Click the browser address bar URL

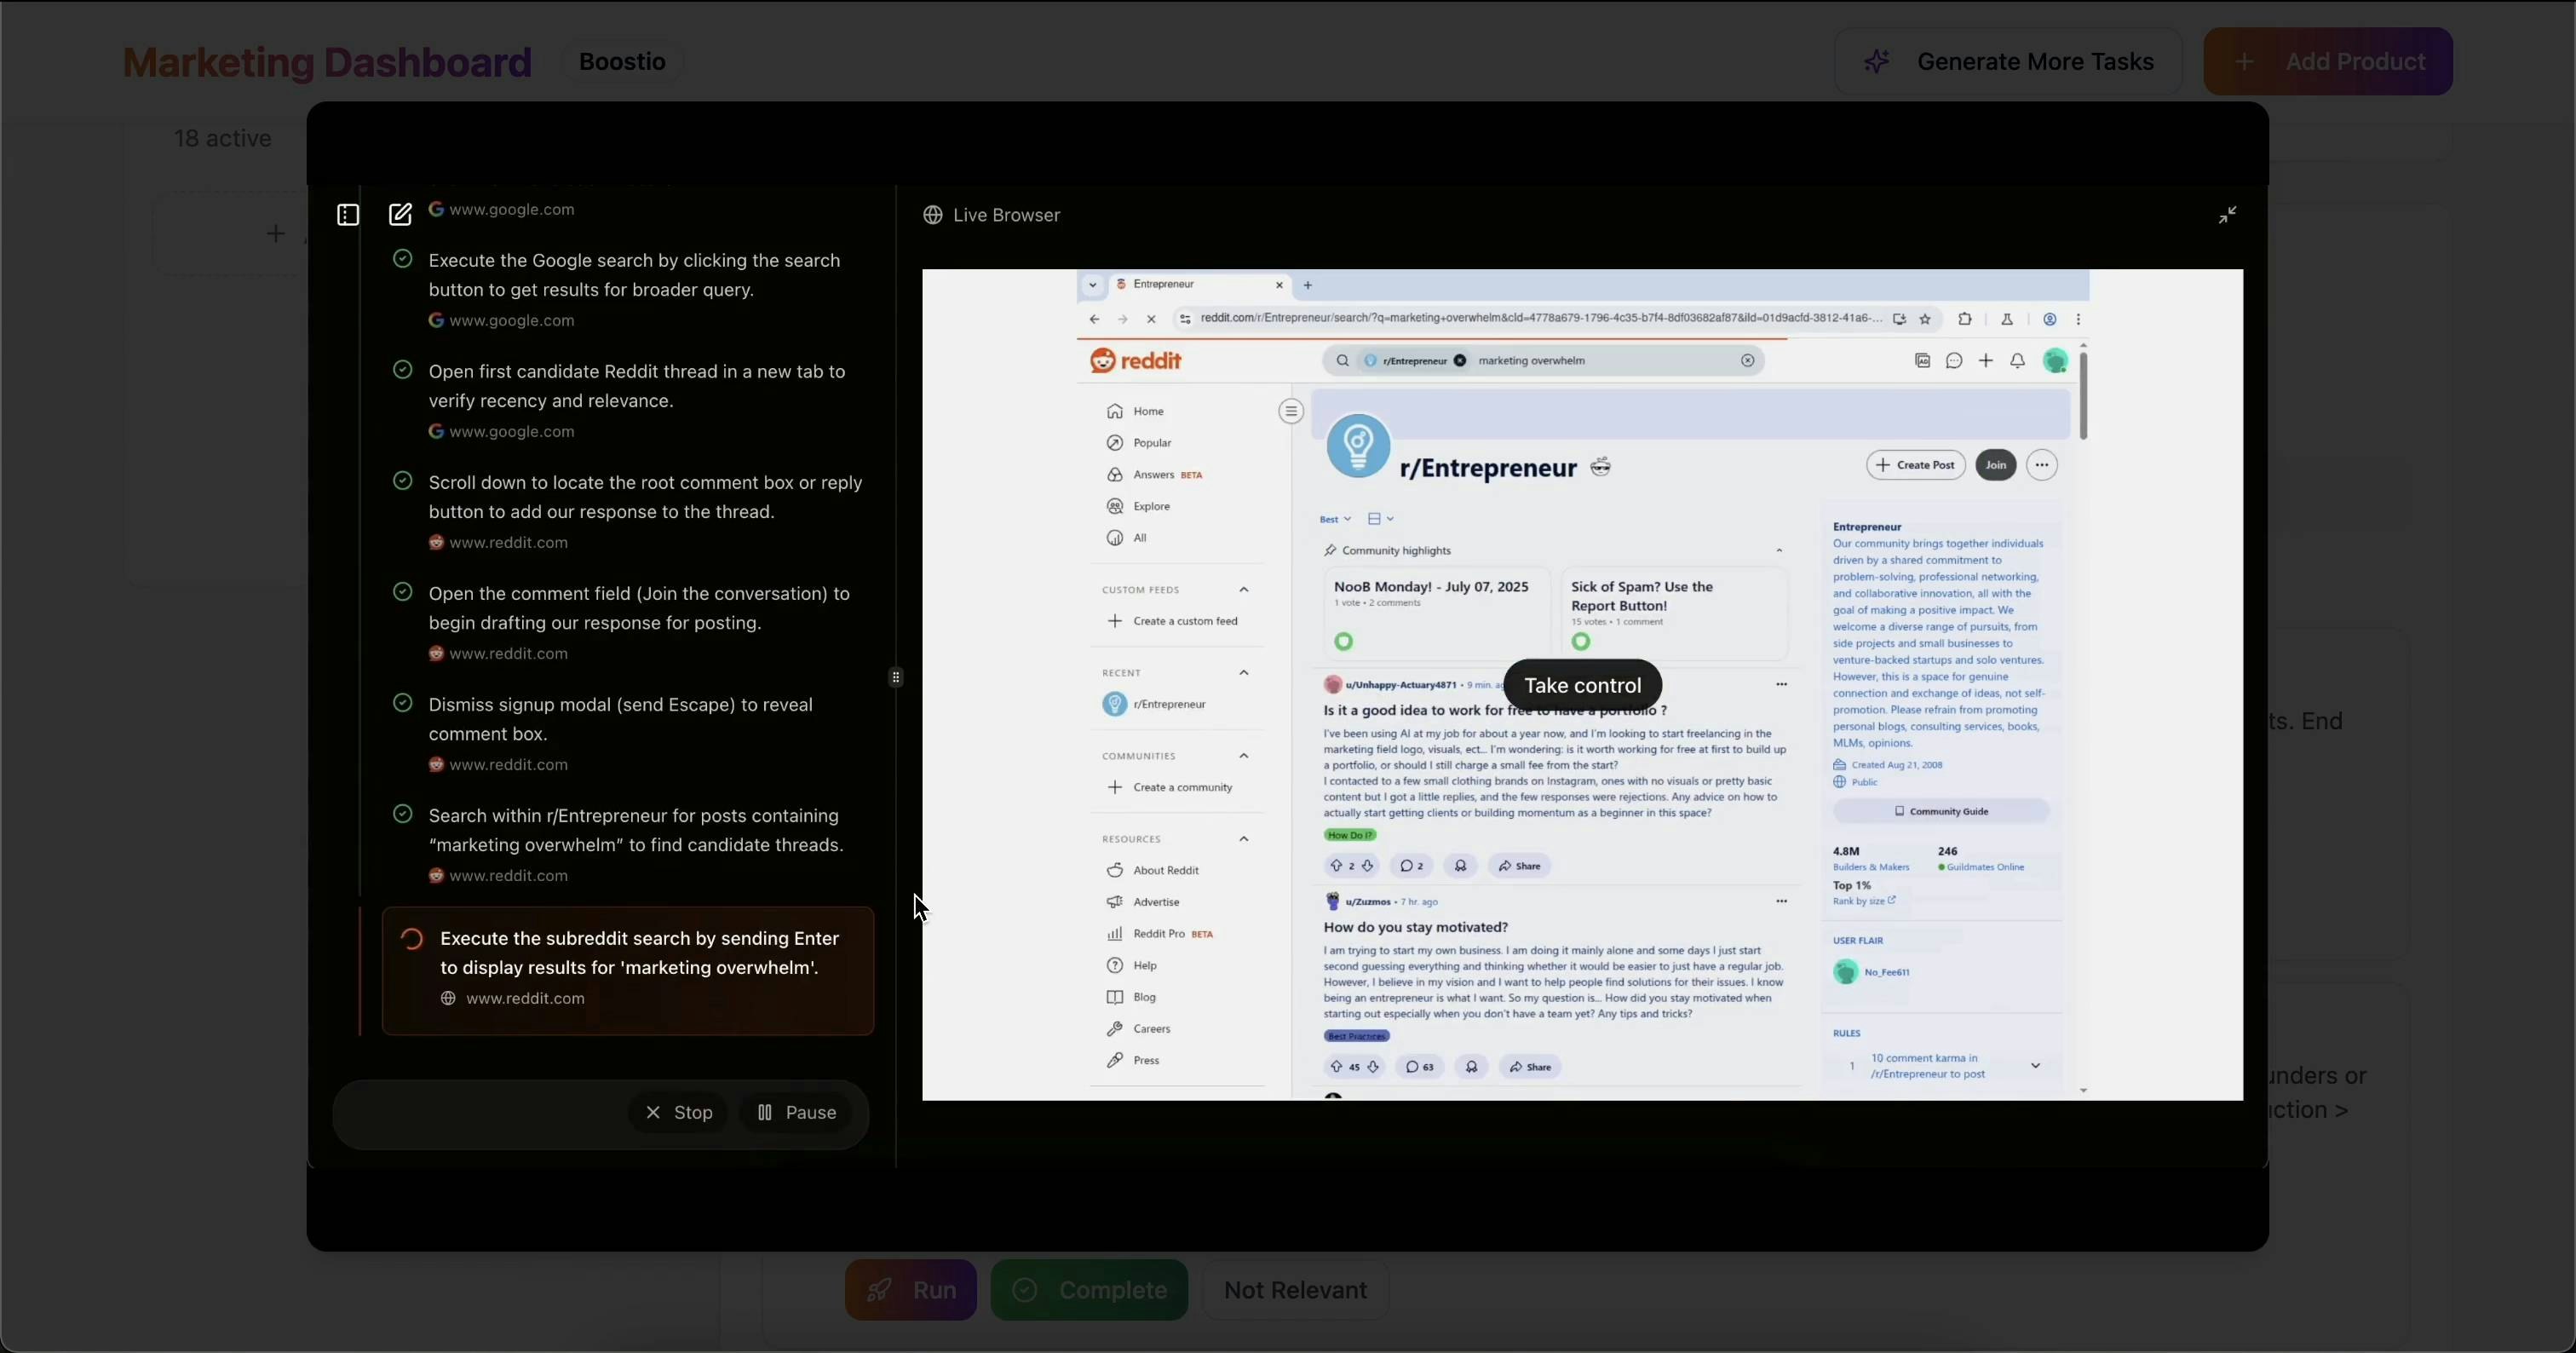[1540, 318]
